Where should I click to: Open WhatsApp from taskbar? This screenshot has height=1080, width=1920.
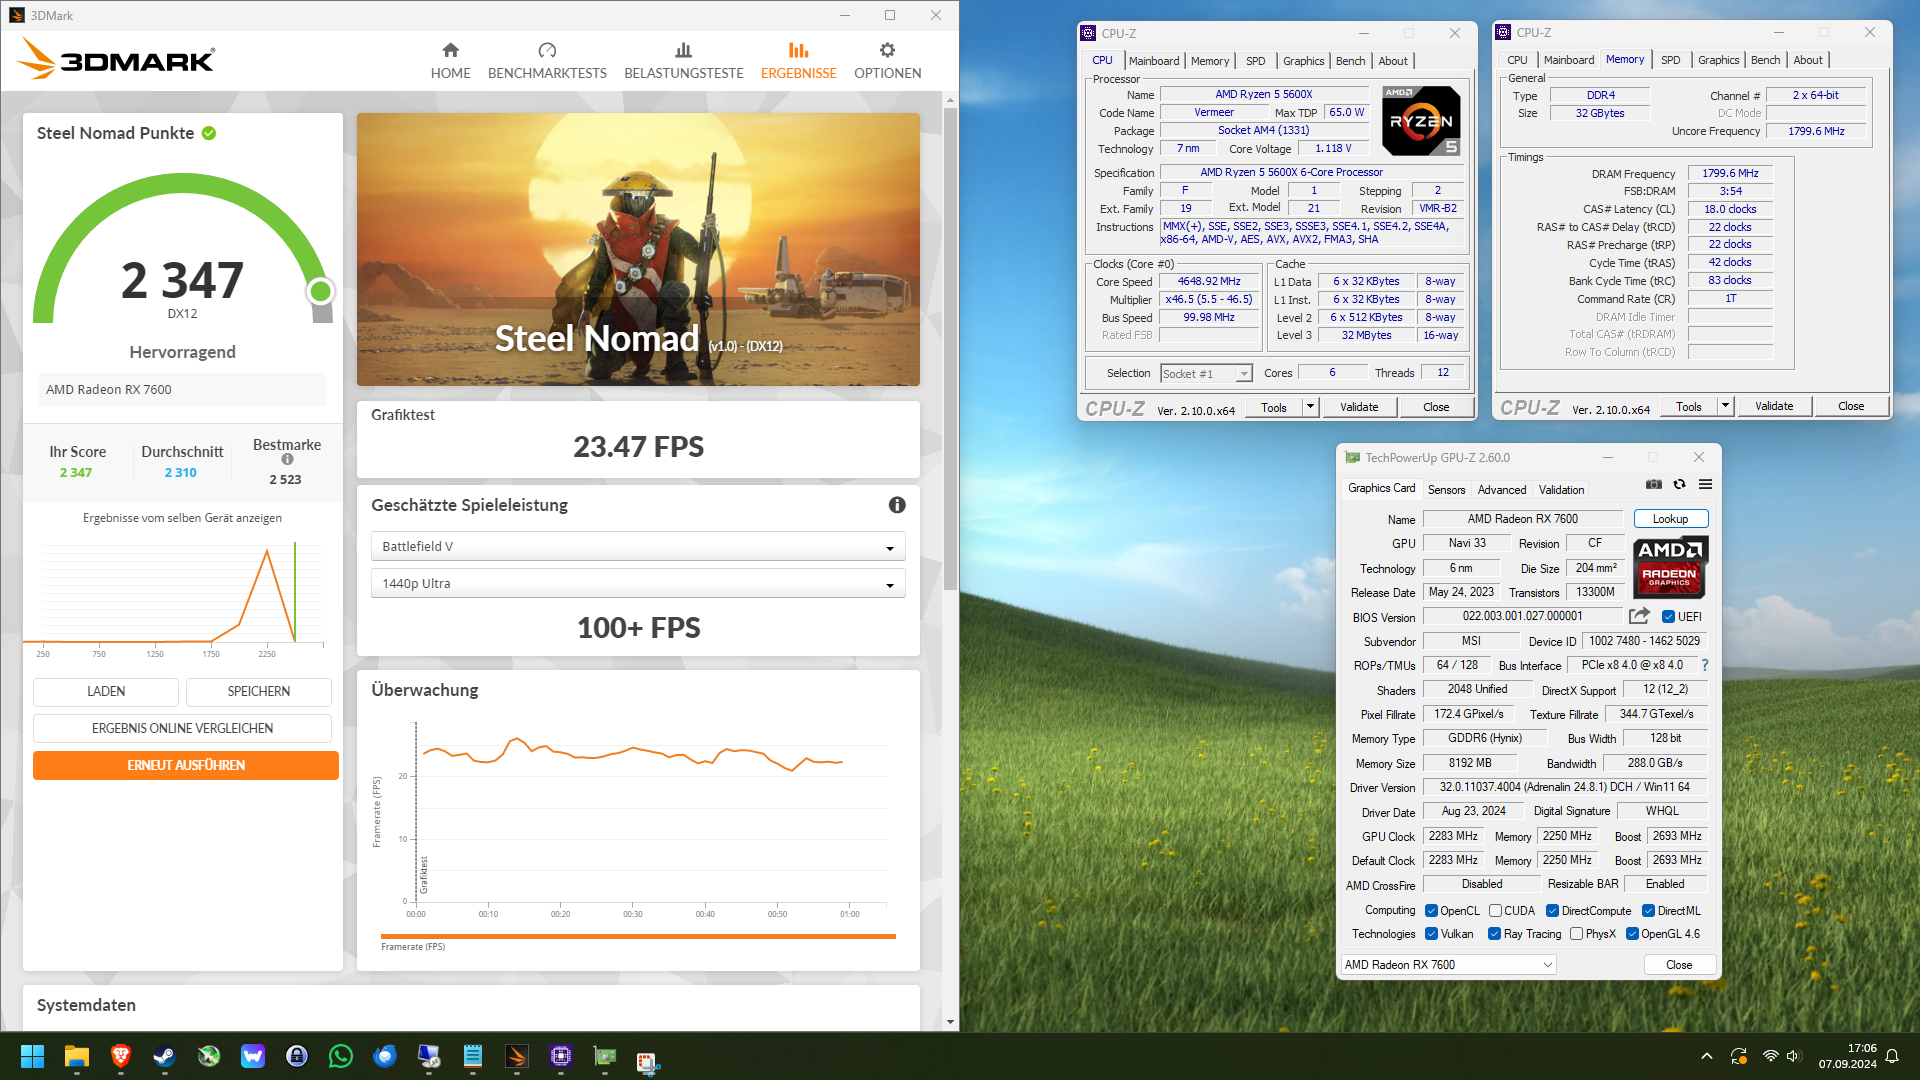coord(341,1056)
